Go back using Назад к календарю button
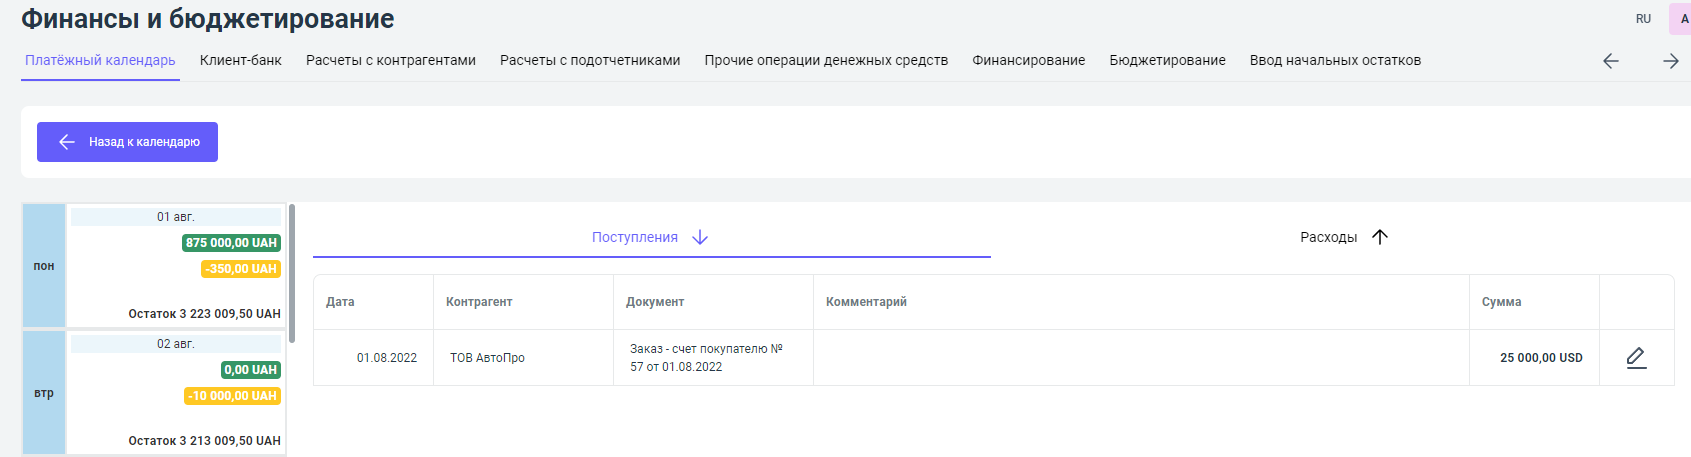Image resolution: width=1691 pixels, height=457 pixels. [x=127, y=142]
